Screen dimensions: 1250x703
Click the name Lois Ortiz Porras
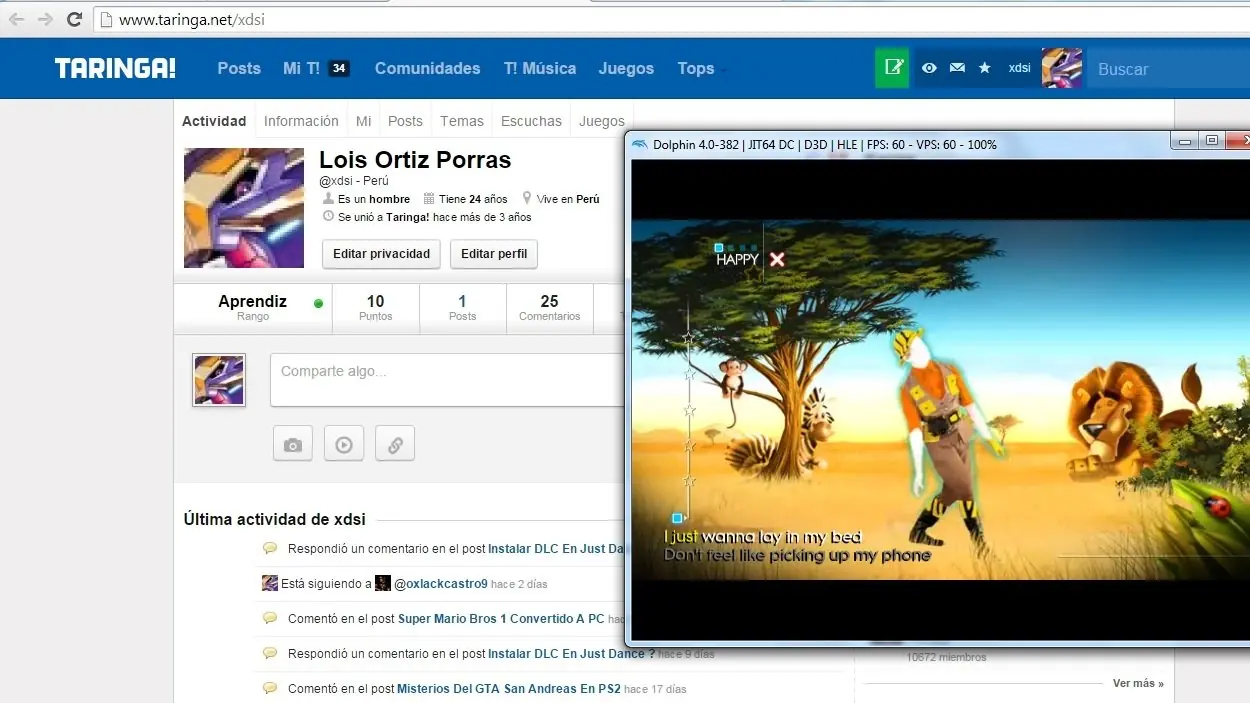coord(415,160)
